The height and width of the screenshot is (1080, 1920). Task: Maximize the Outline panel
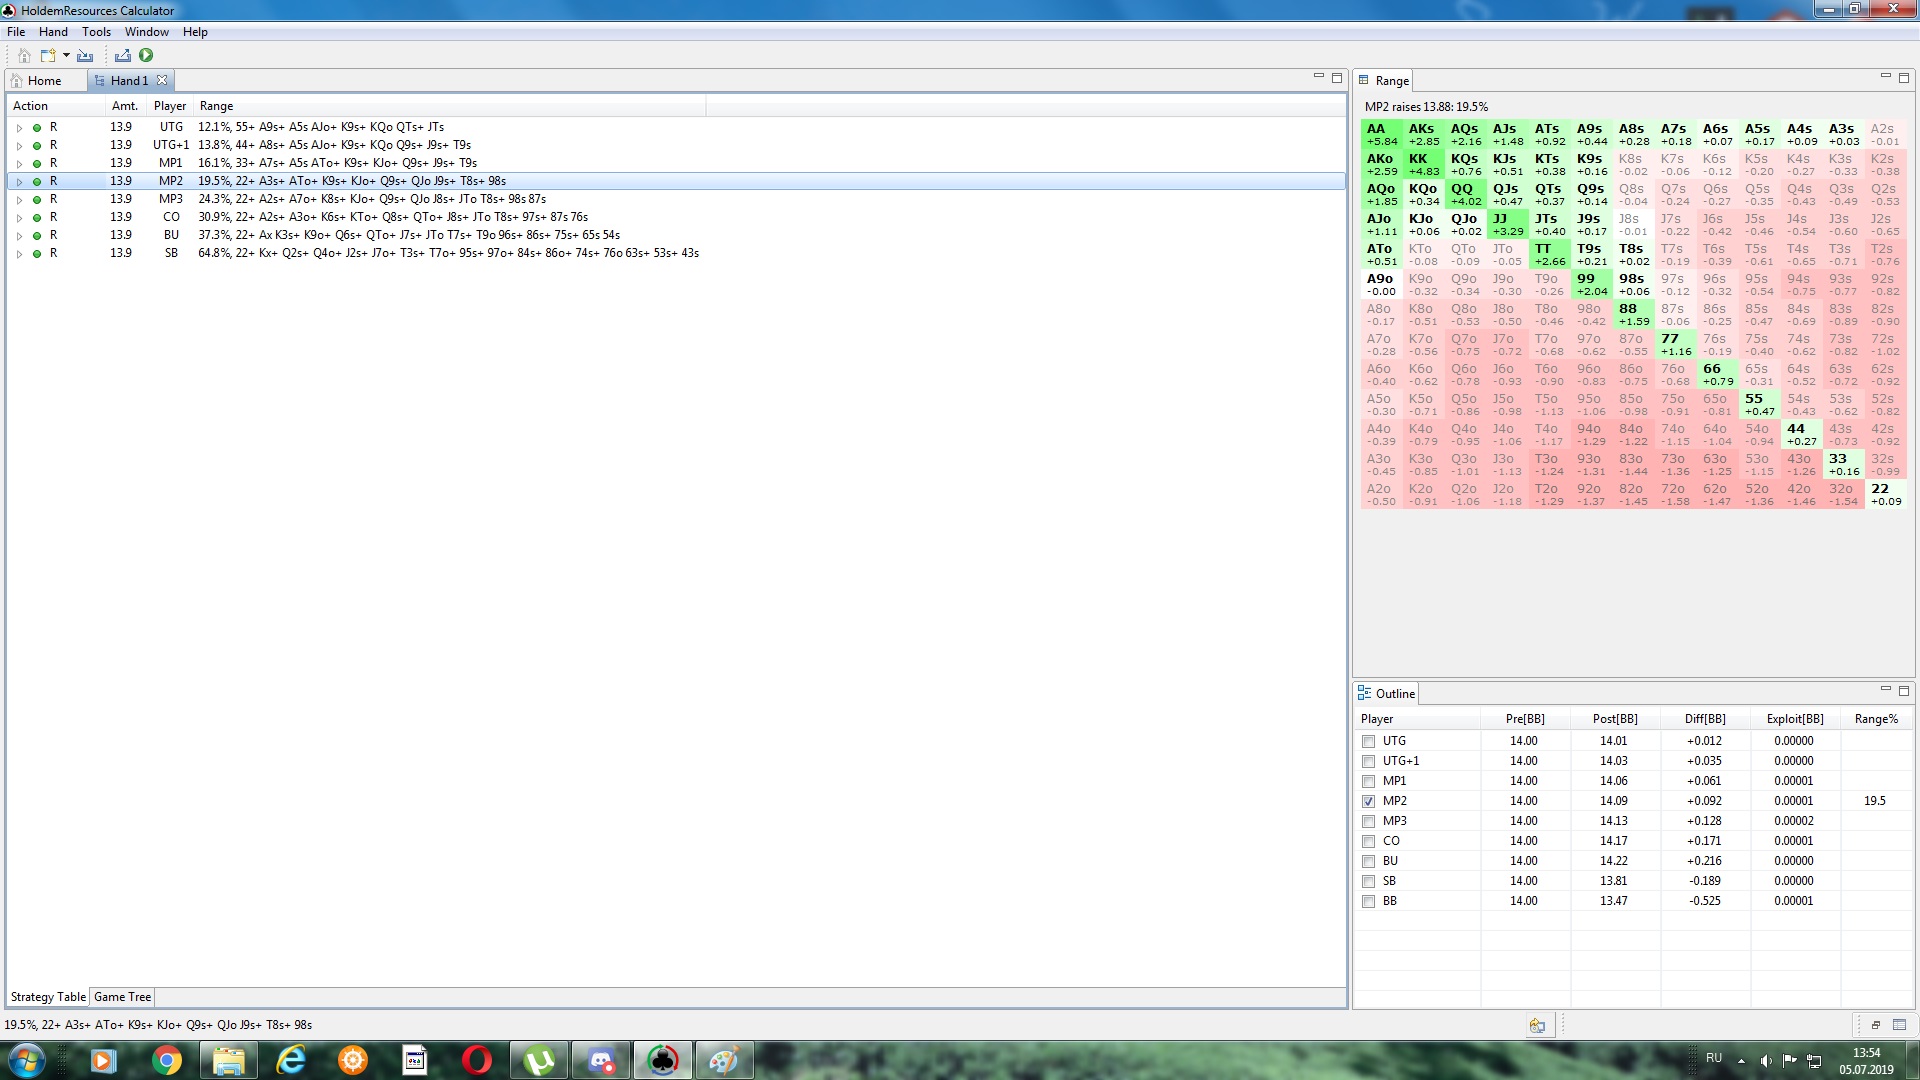click(1903, 690)
